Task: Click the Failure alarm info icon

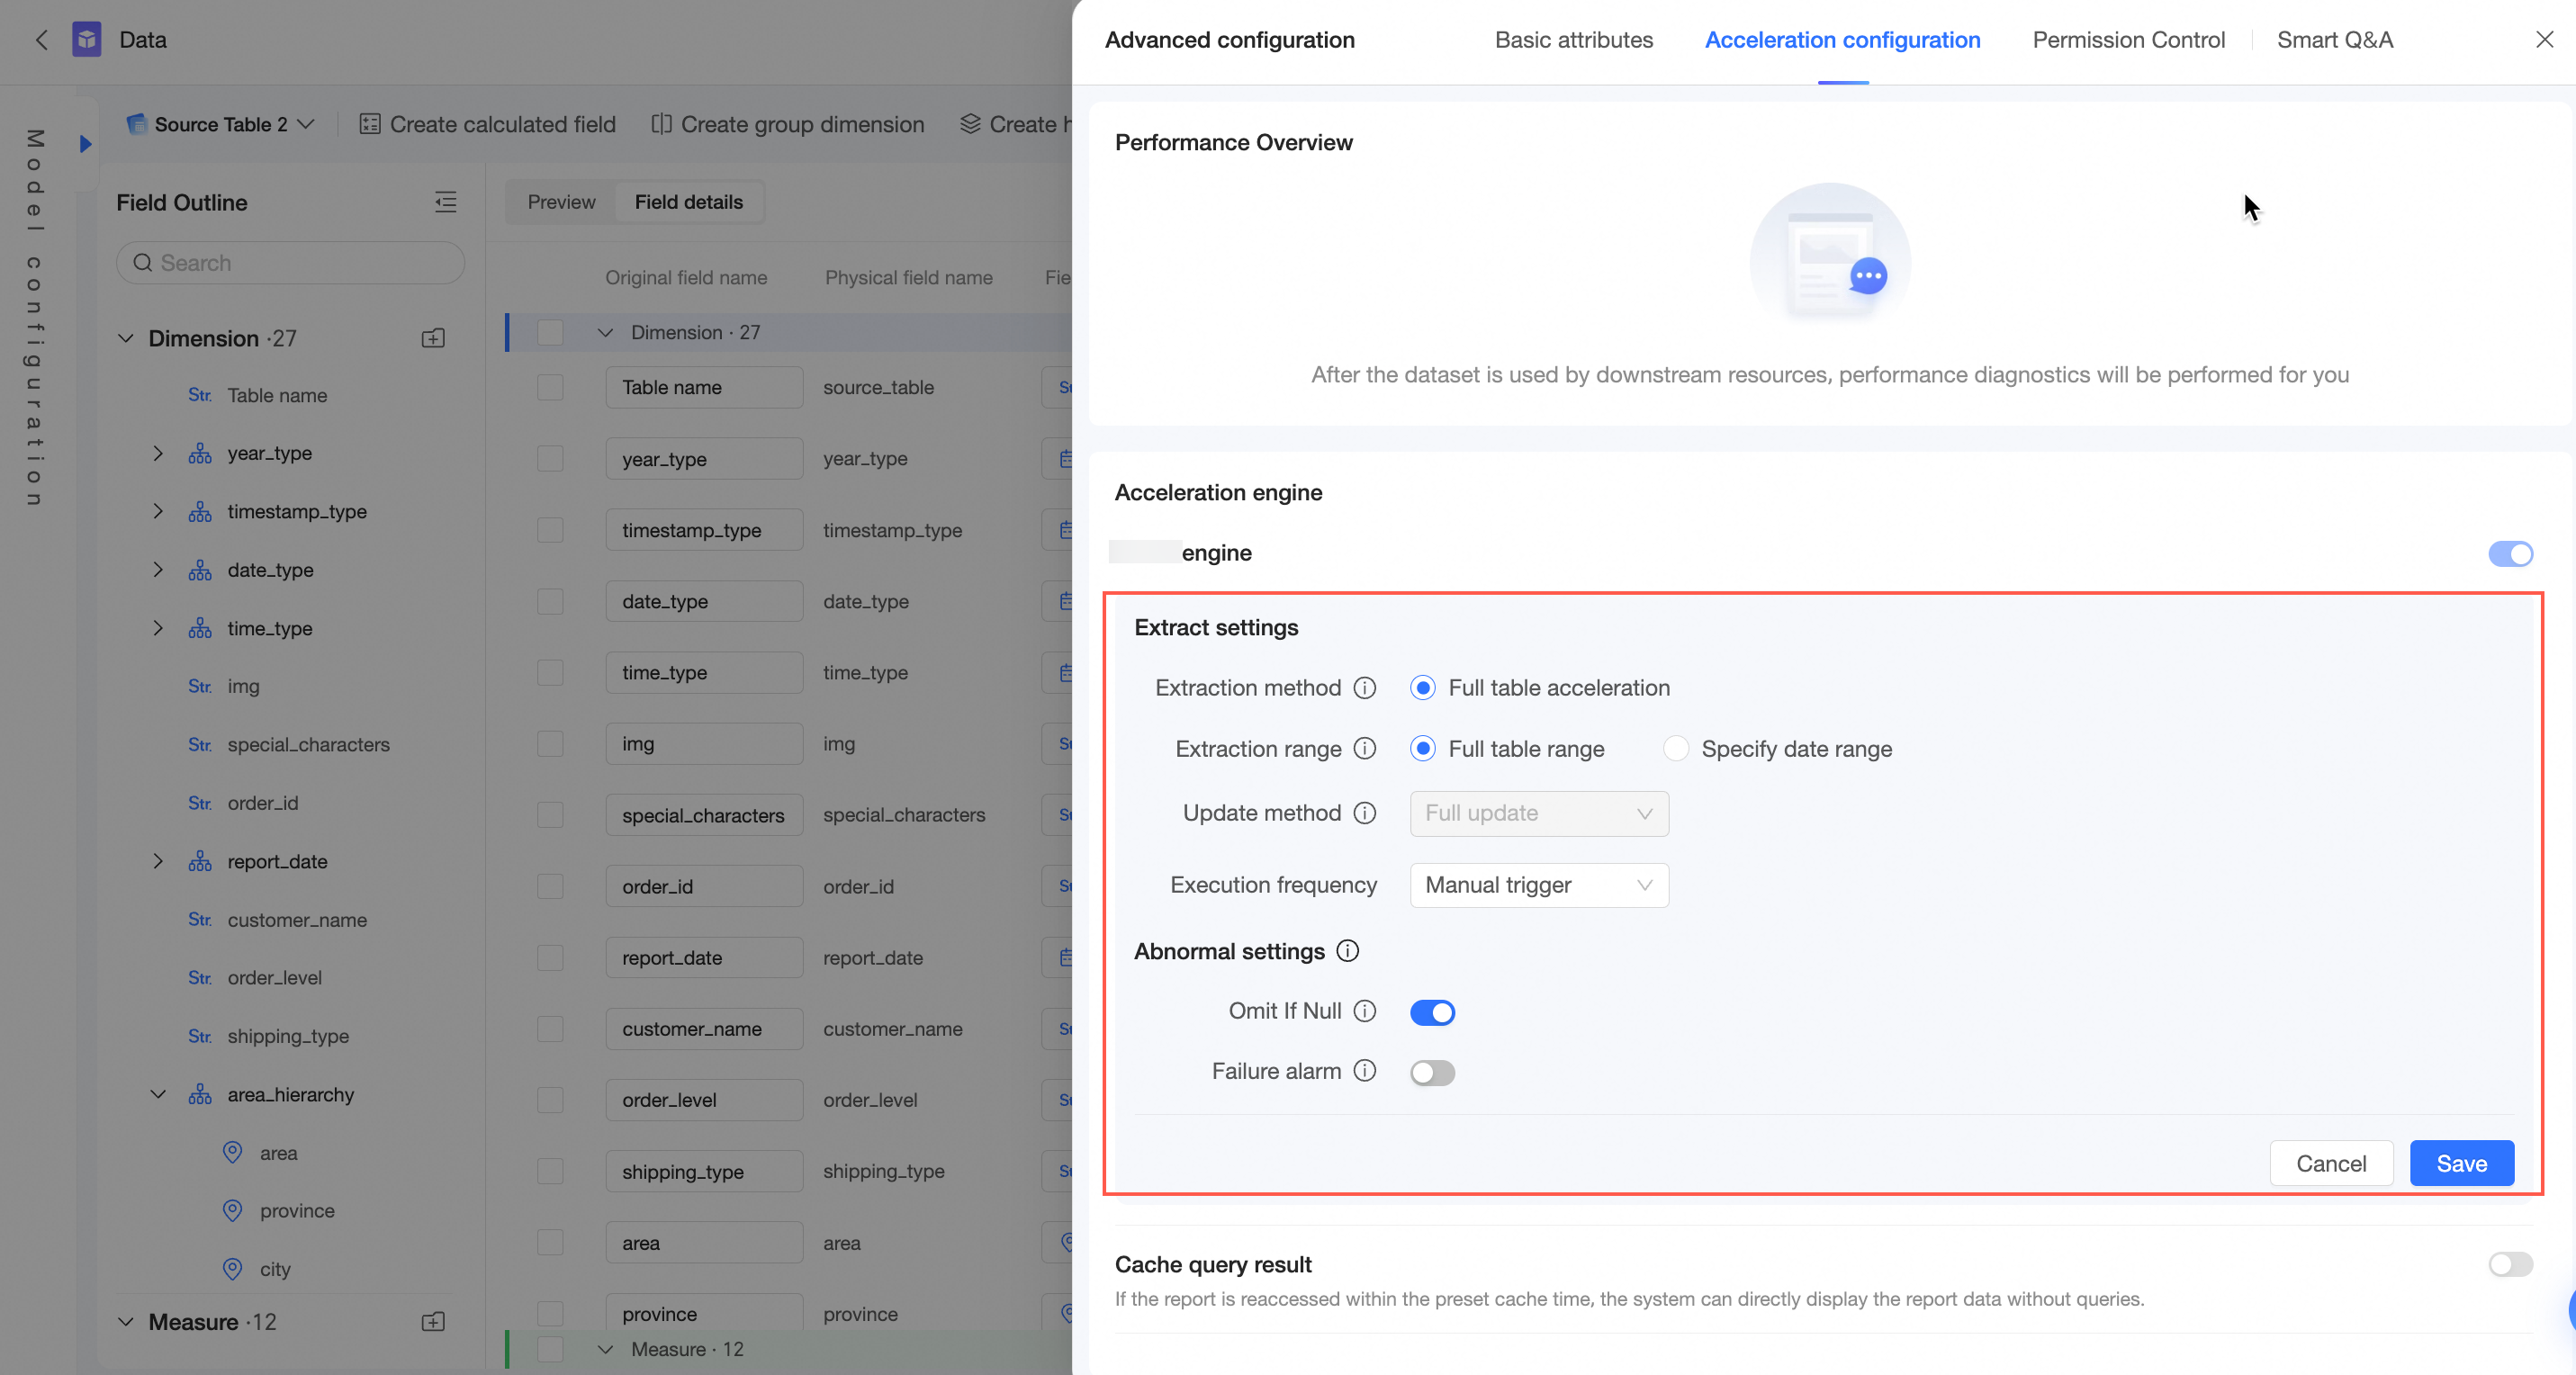Action: pyautogui.click(x=1365, y=1071)
